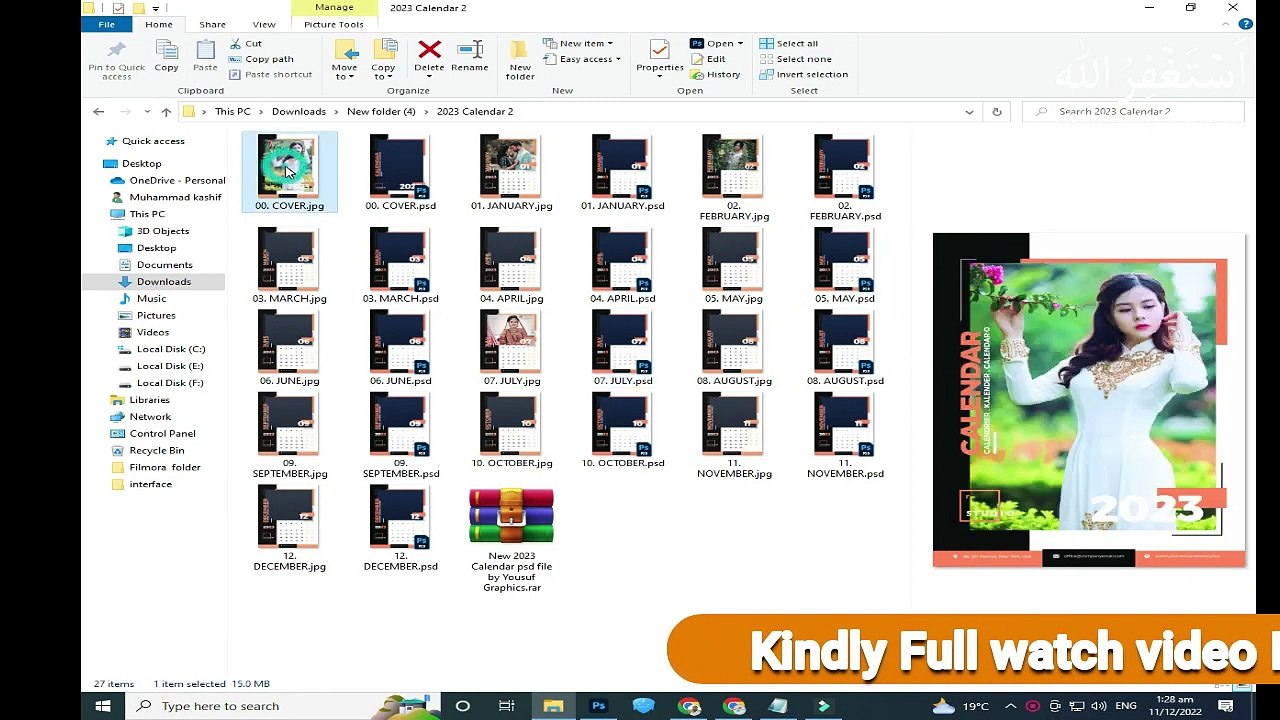Screen dimensions: 1280x720
Task: Click the ENG language indicator
Action: 1124,706
